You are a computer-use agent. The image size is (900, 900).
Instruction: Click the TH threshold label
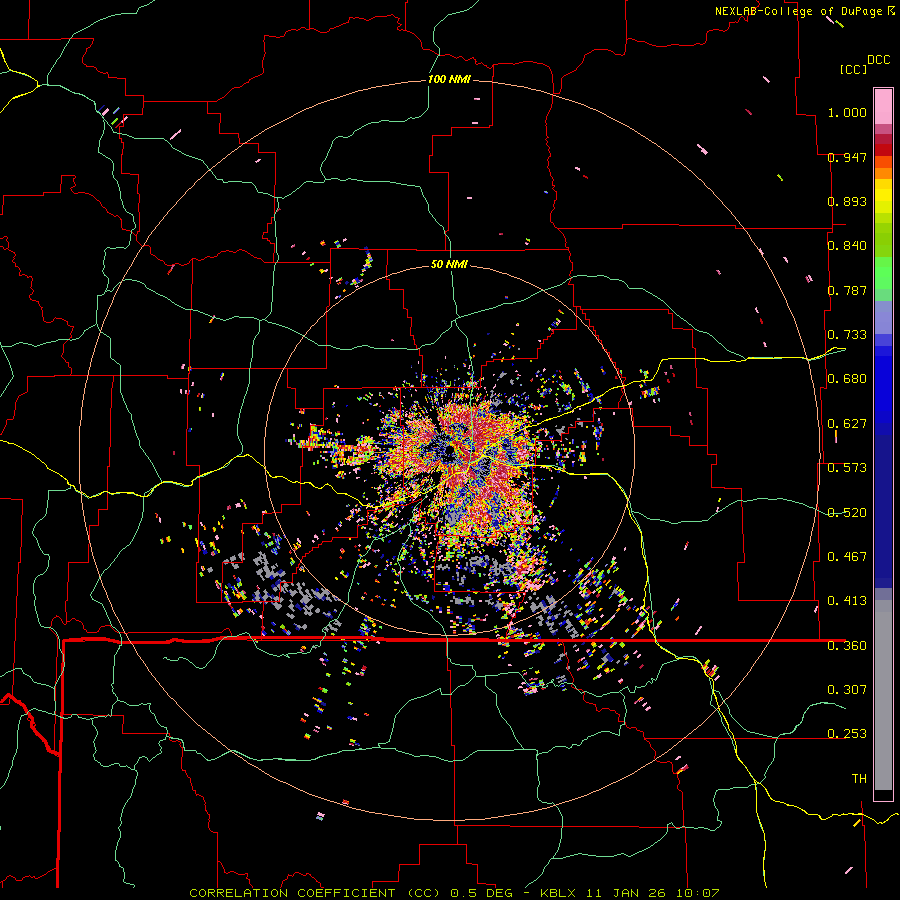859,779
